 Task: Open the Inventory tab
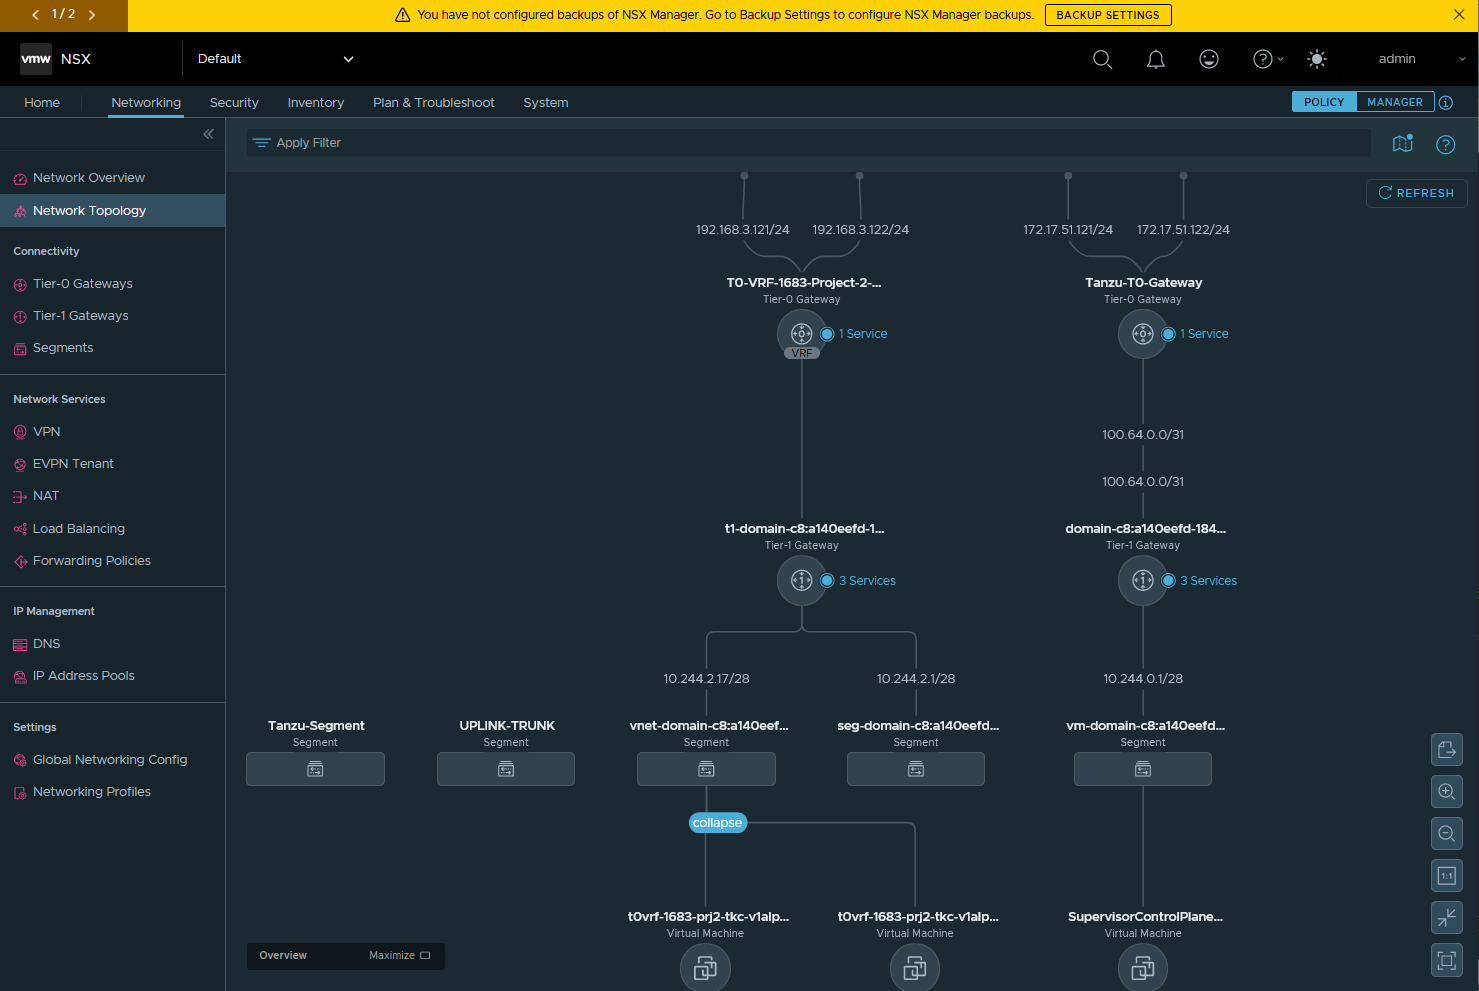point(316,102)
